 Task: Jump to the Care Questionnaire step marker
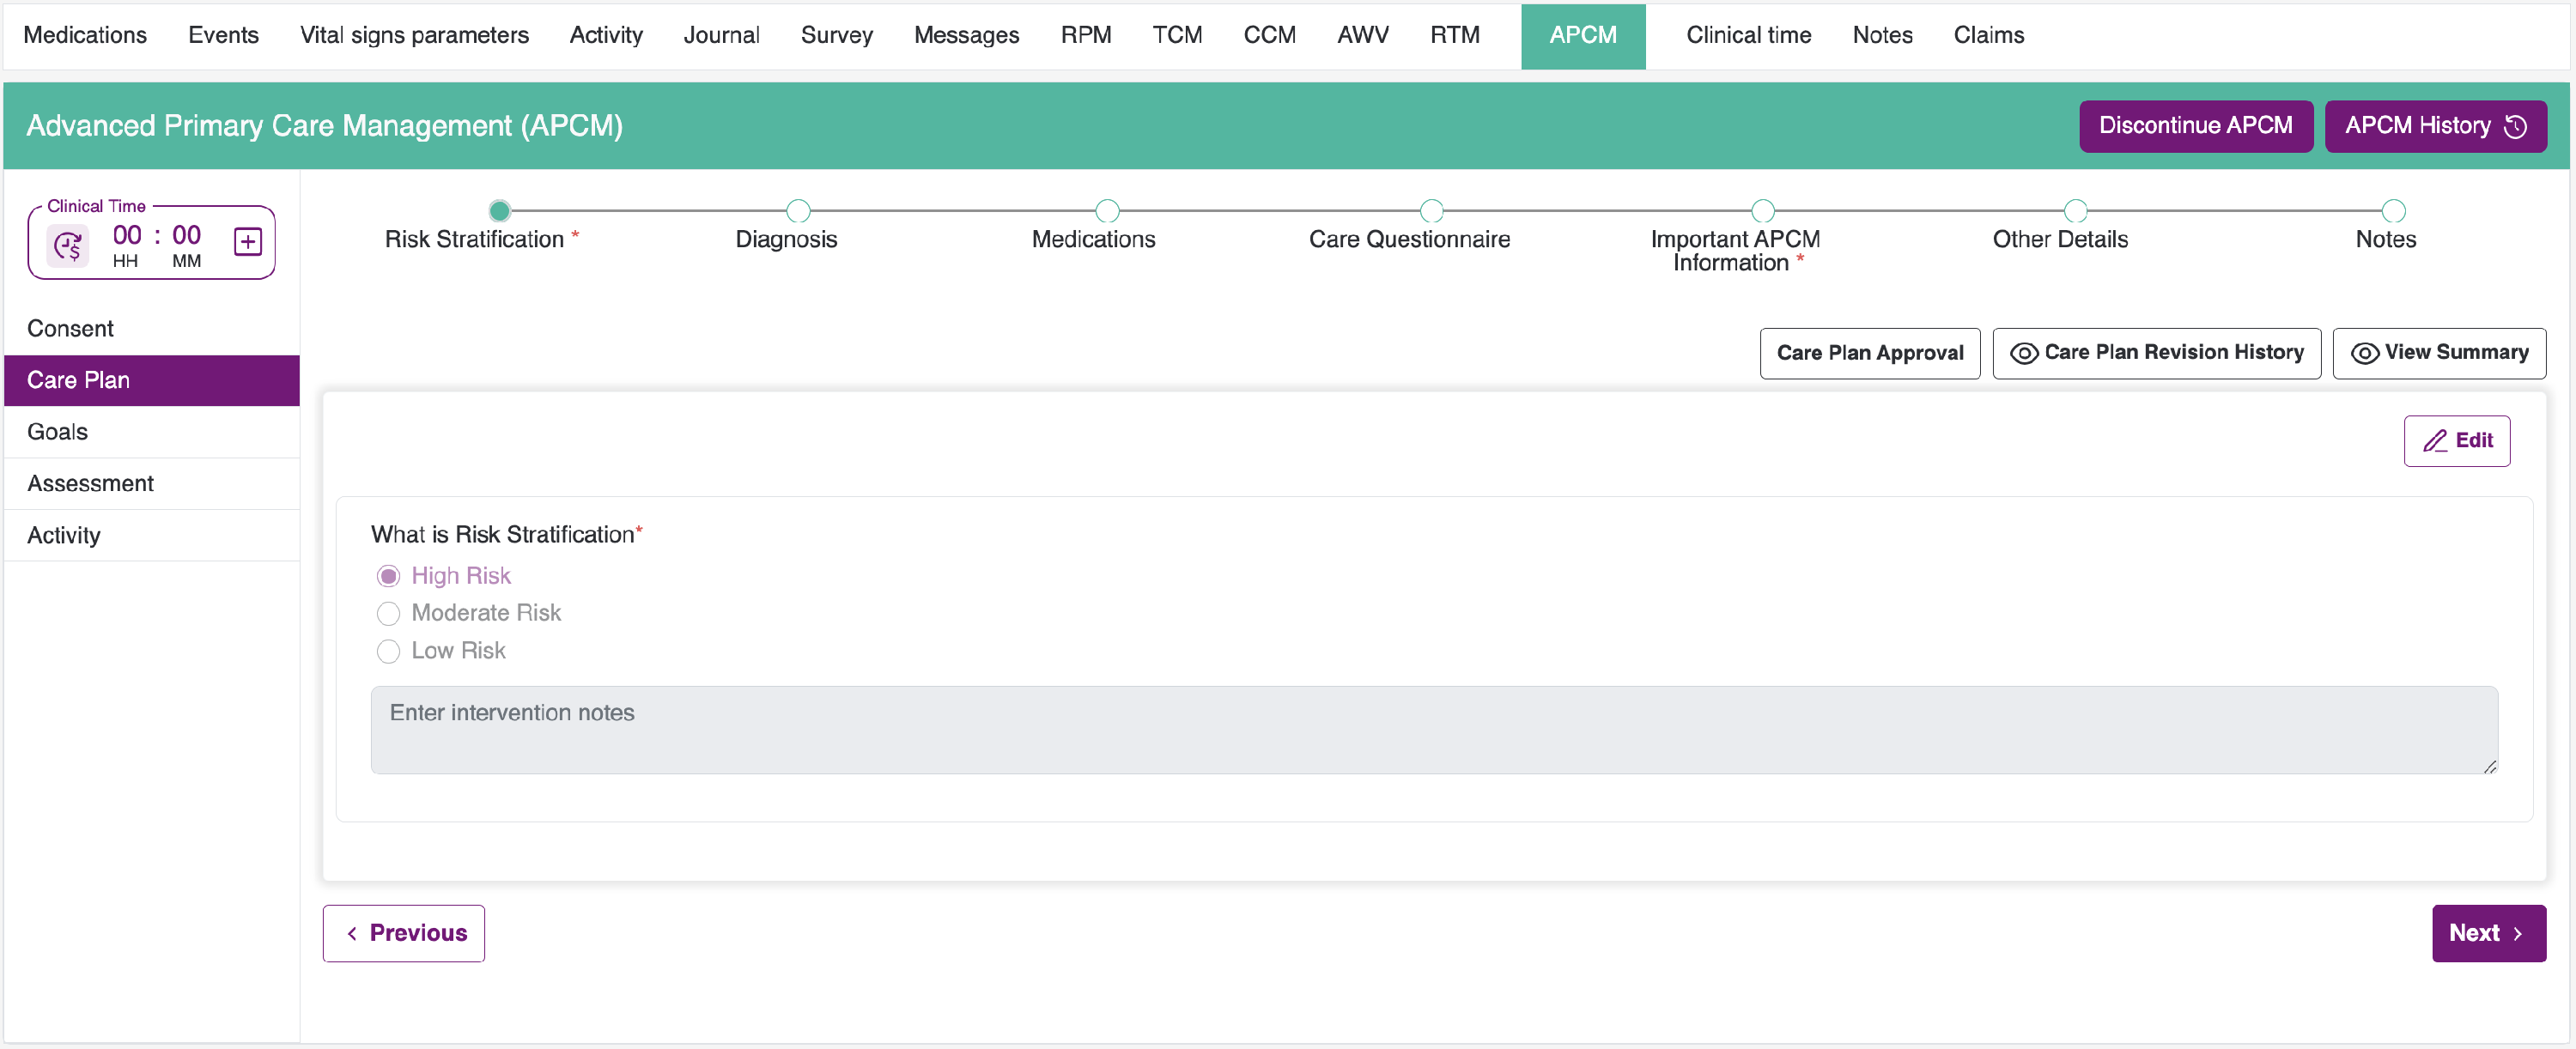coord(1431,211)
